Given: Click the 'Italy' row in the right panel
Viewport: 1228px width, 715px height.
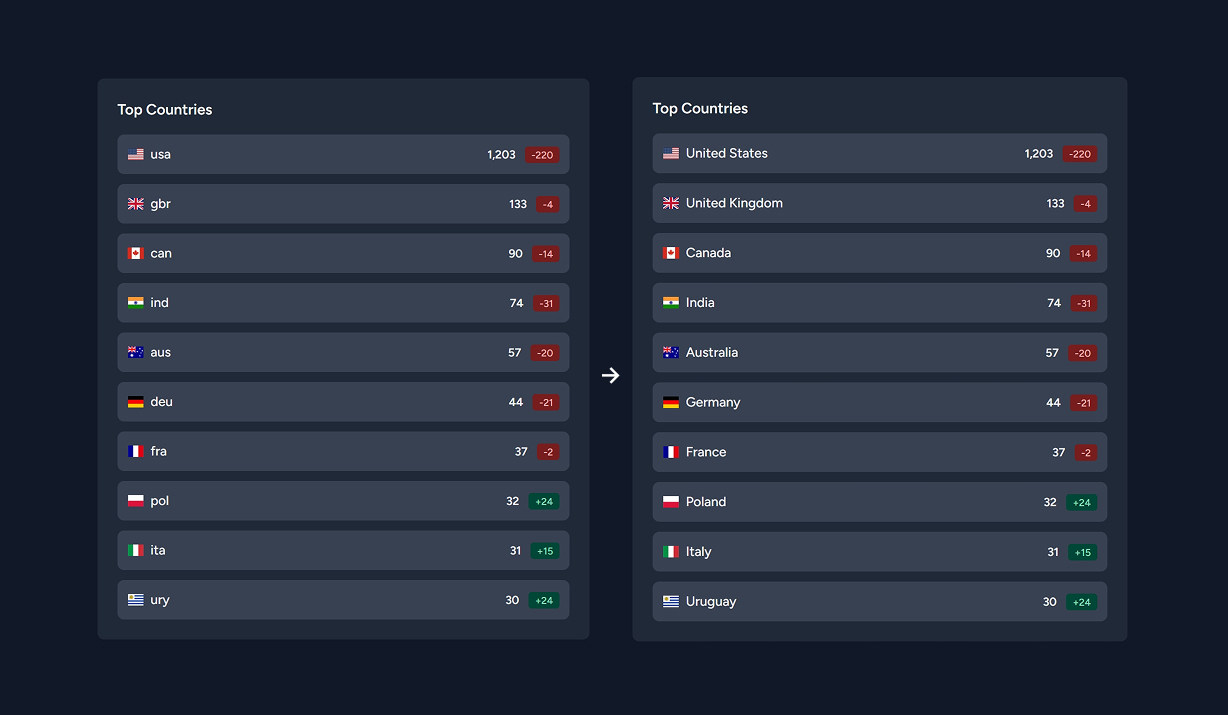Looking at the screenshot, I should (x=879, y=551).
